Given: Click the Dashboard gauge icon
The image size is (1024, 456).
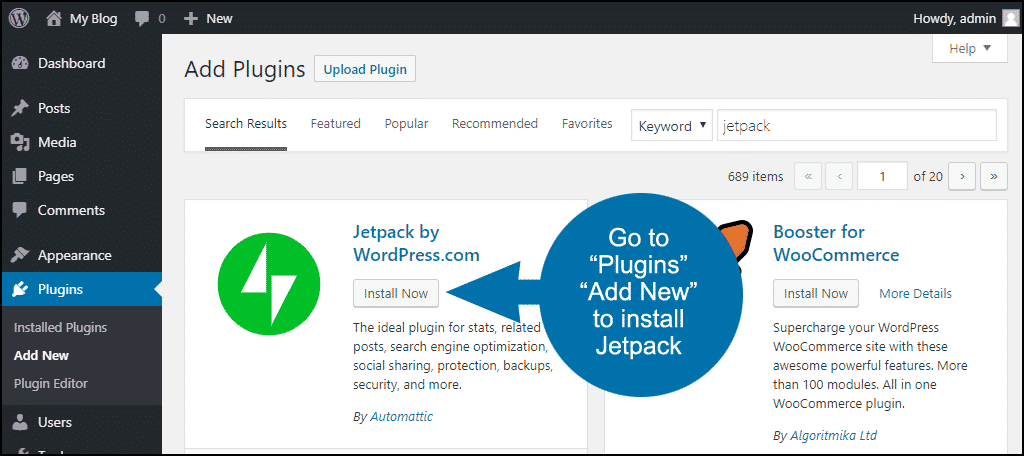Looking at the screenshot, I should tap(20, 63).
